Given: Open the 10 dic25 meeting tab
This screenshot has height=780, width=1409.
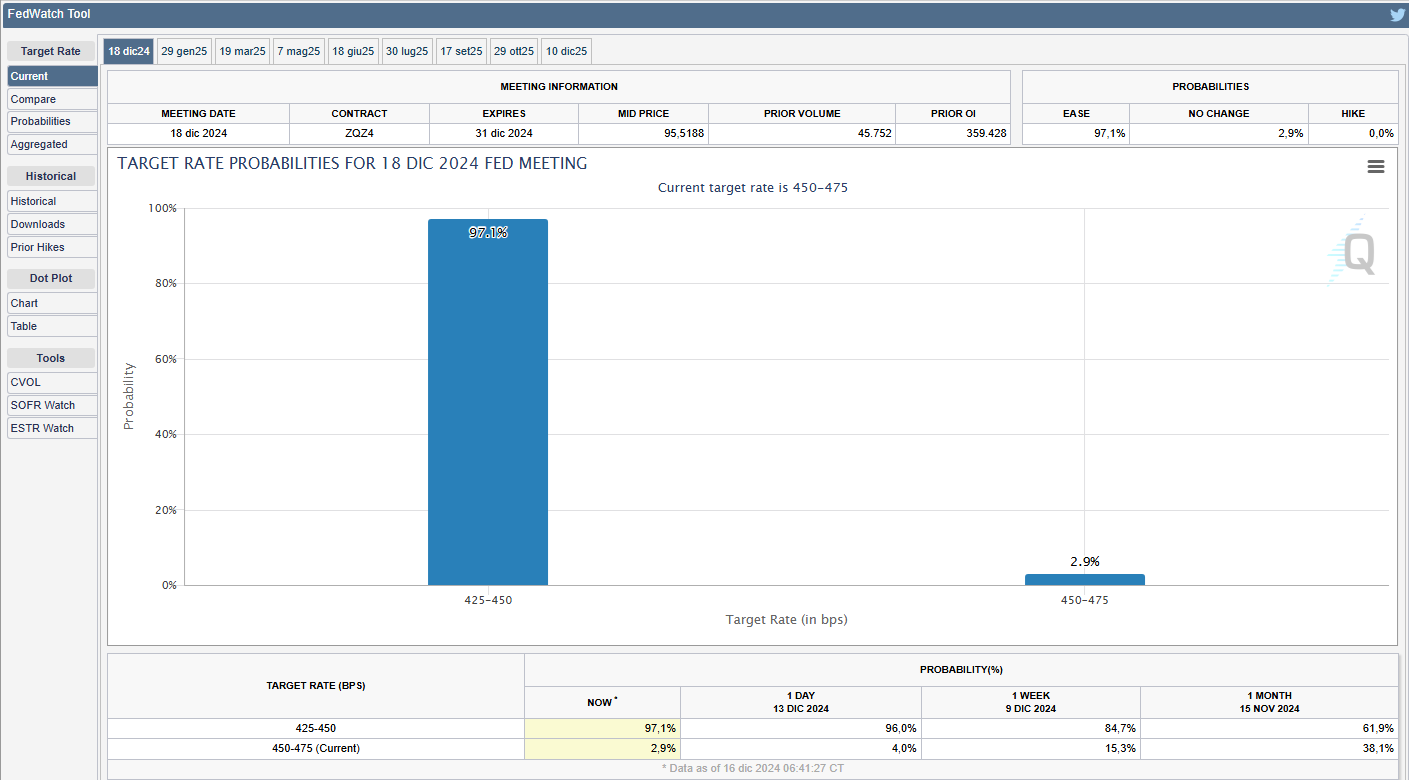Looking at the screenshot, I should pos(567,51).
